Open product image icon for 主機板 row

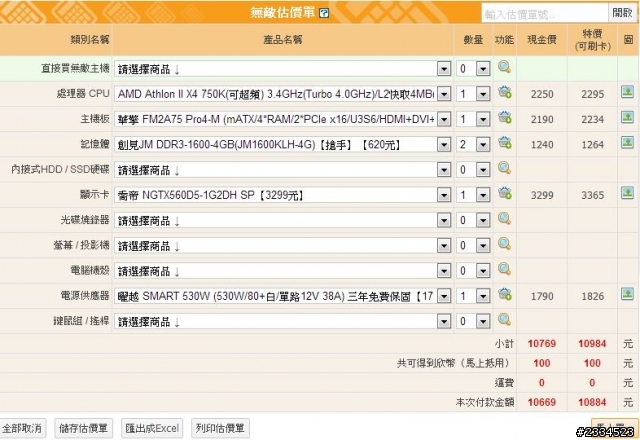tap(627, 118)
